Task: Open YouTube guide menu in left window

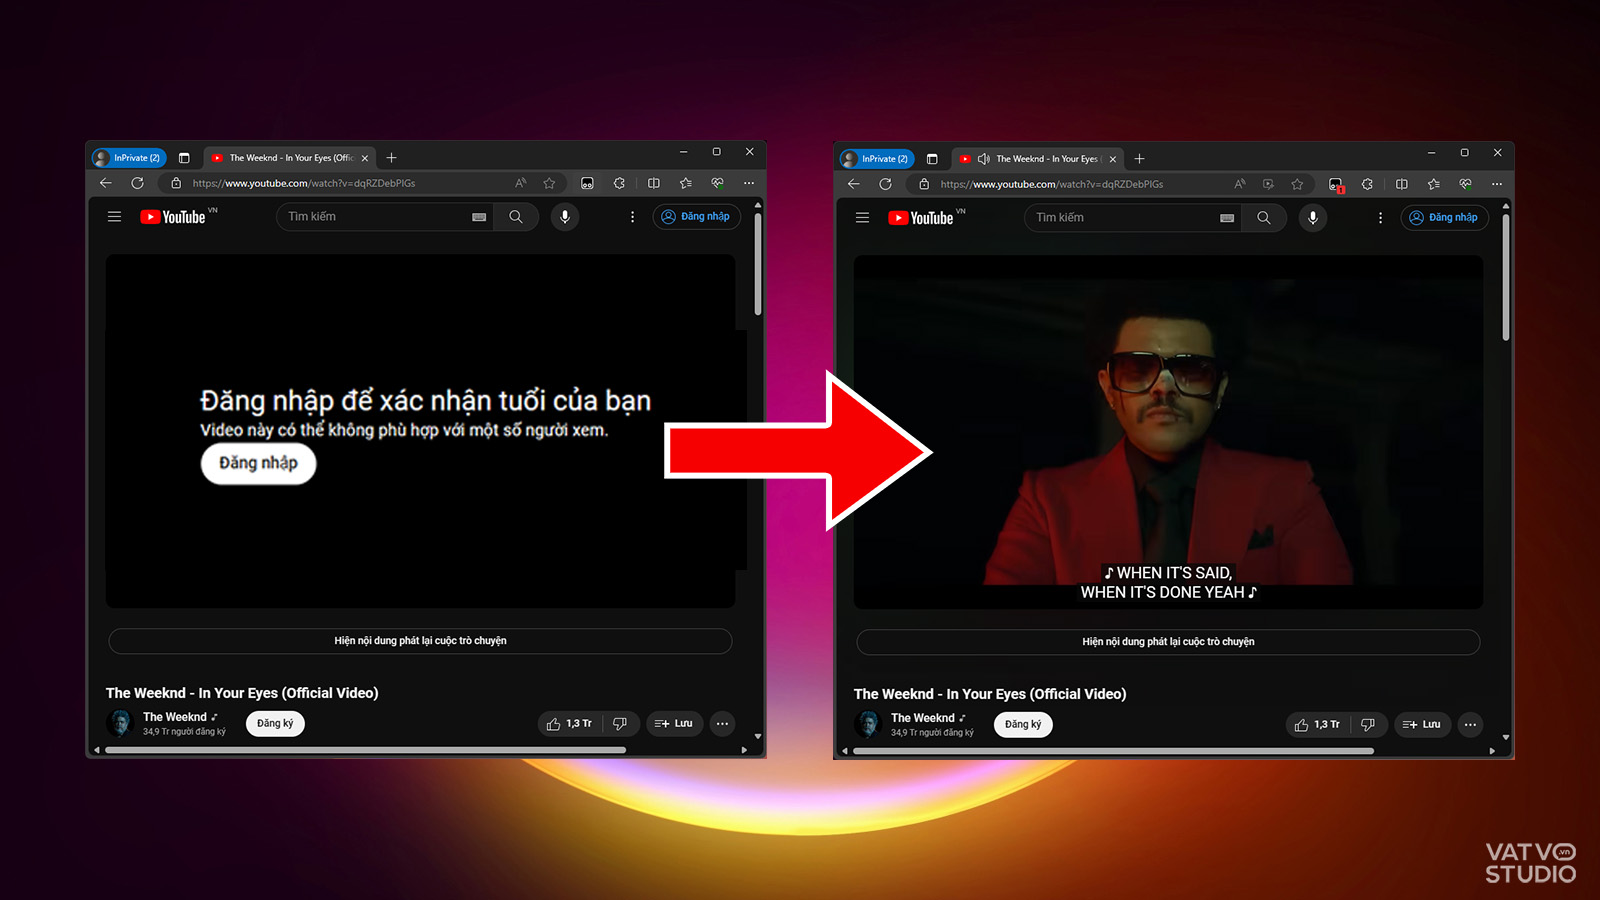Action: [114, 216]
